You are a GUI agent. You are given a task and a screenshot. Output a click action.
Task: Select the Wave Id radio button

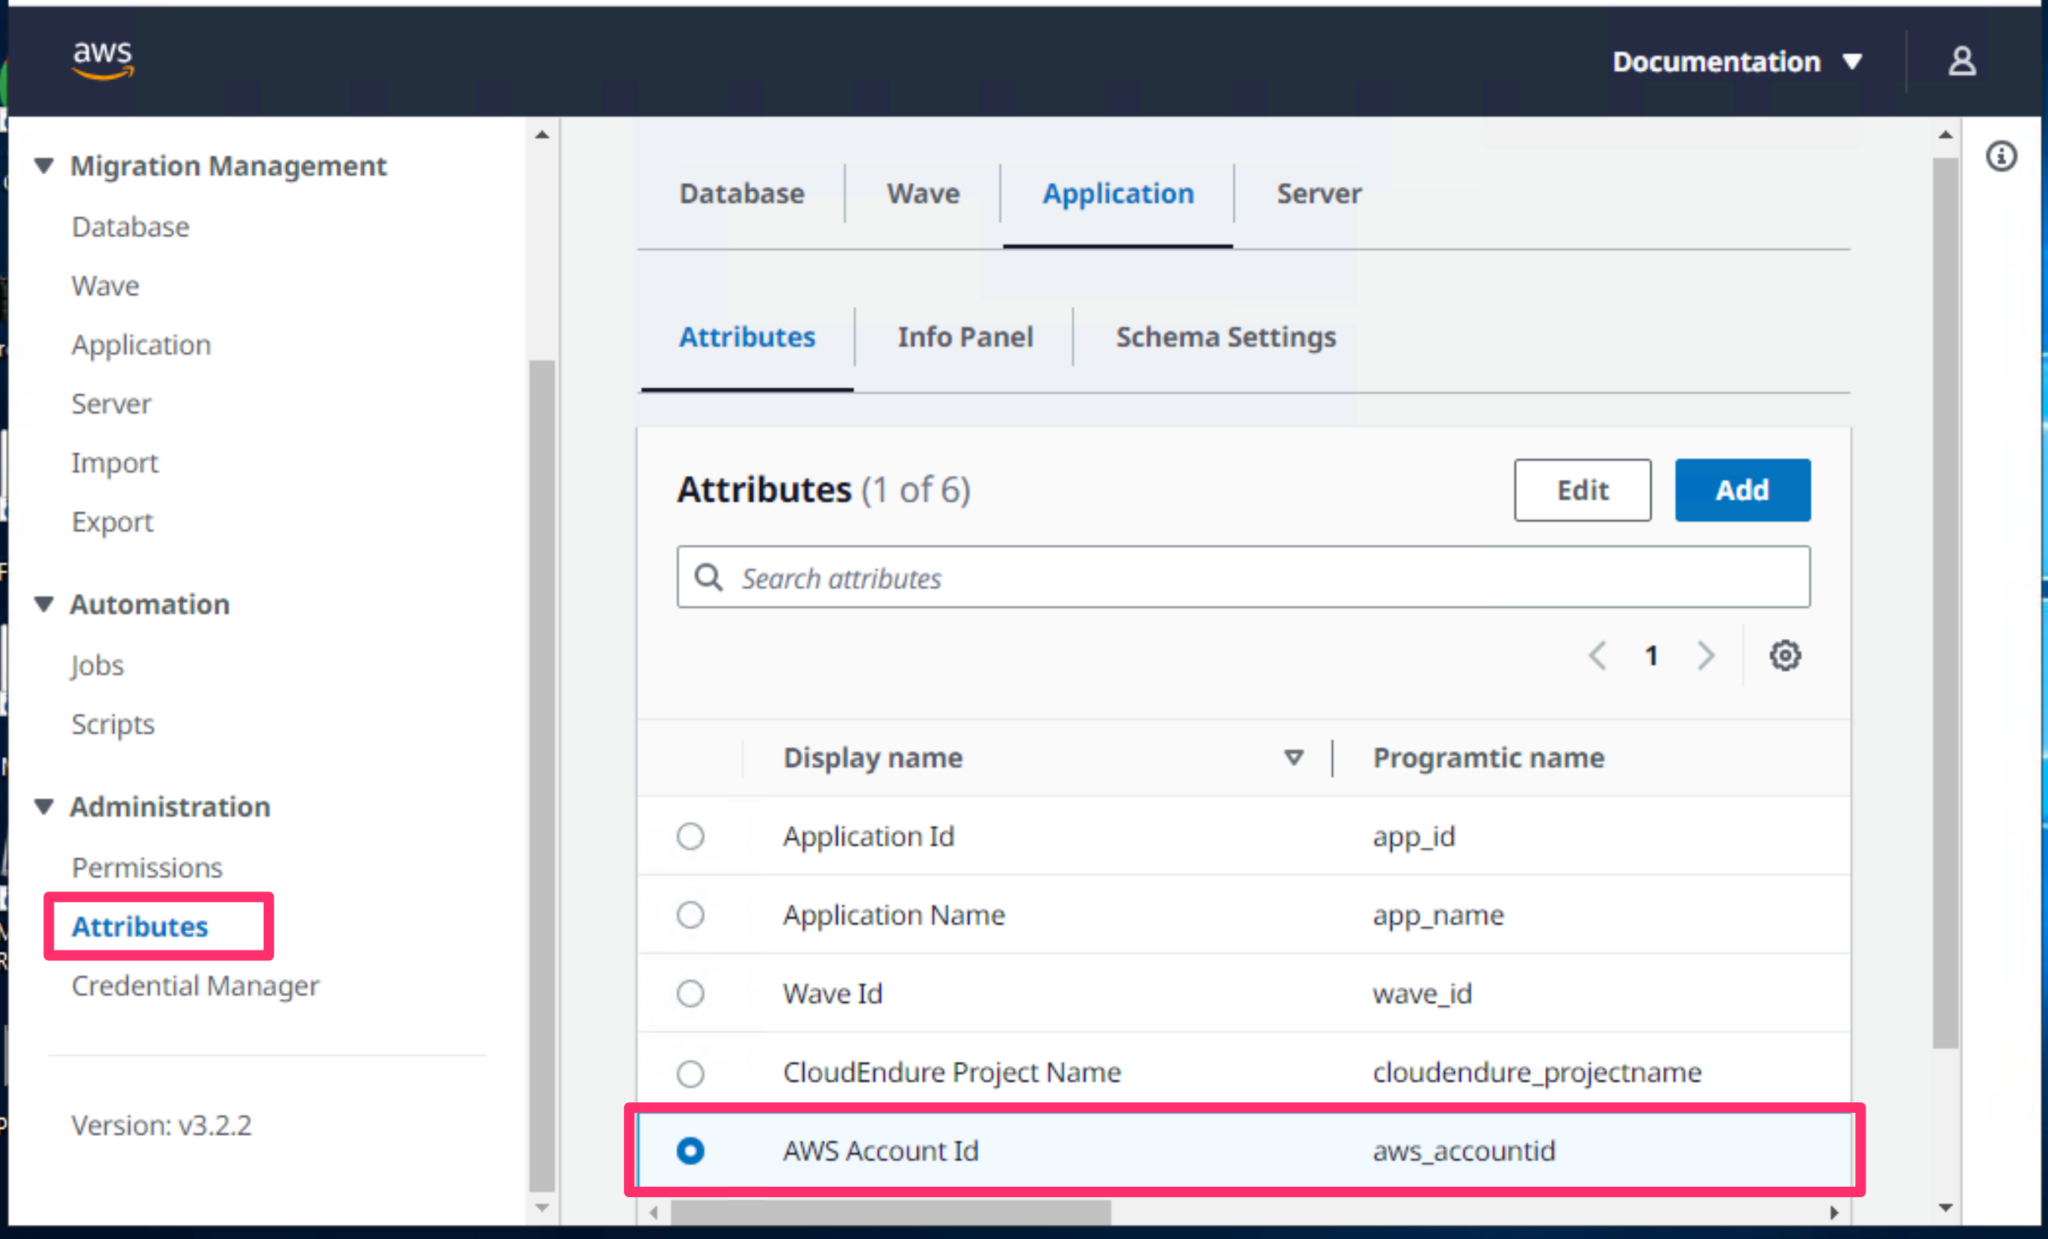point(690,993)
